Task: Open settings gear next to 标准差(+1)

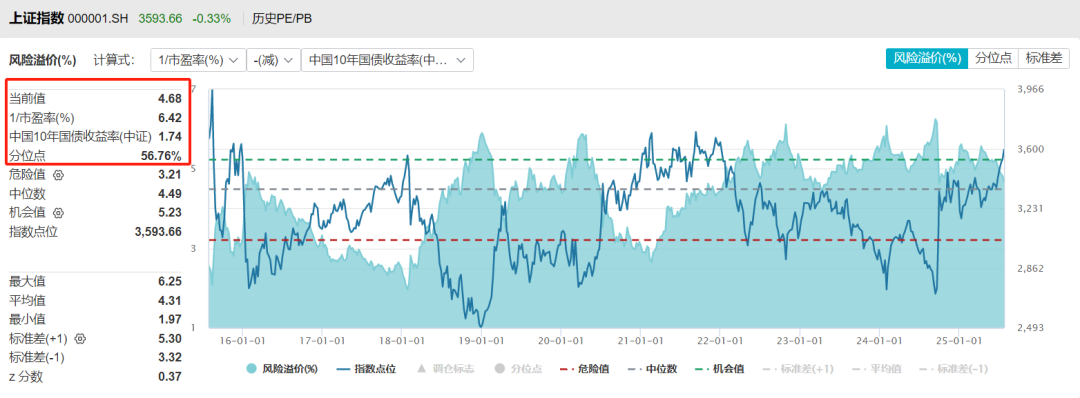Action: click(x=81, y=338)
